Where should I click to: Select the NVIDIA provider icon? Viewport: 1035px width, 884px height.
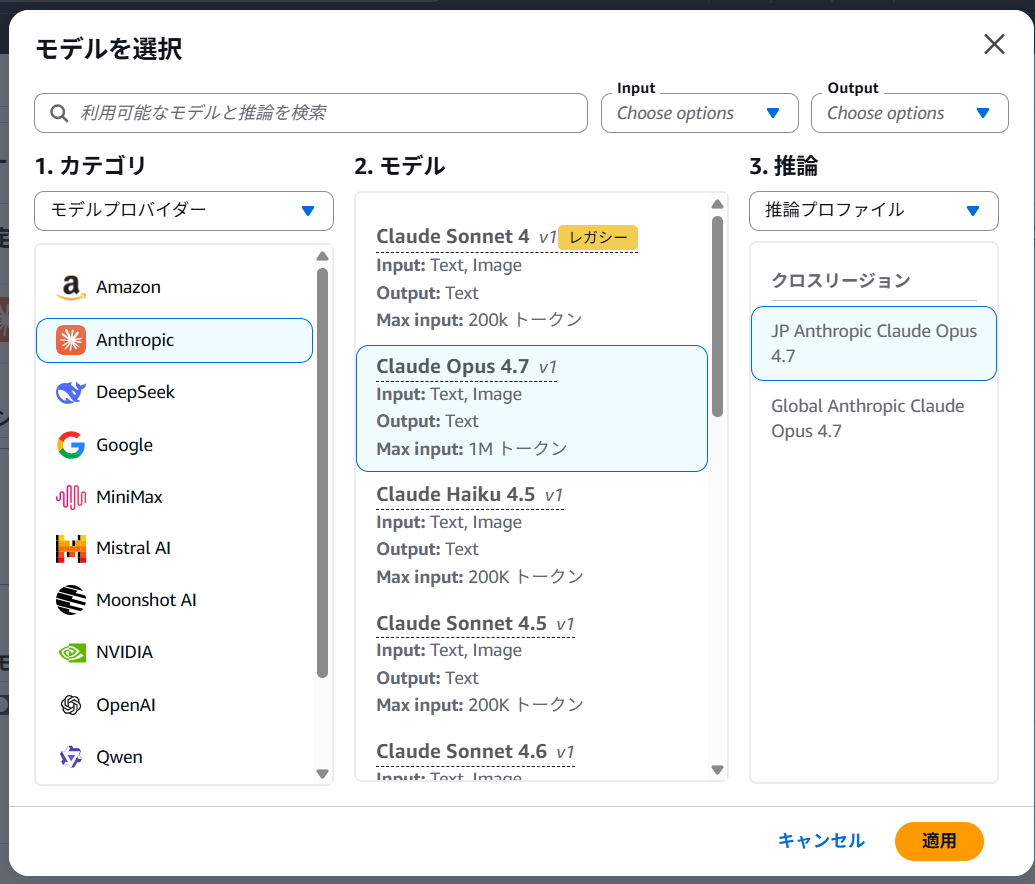click(70, 652)
